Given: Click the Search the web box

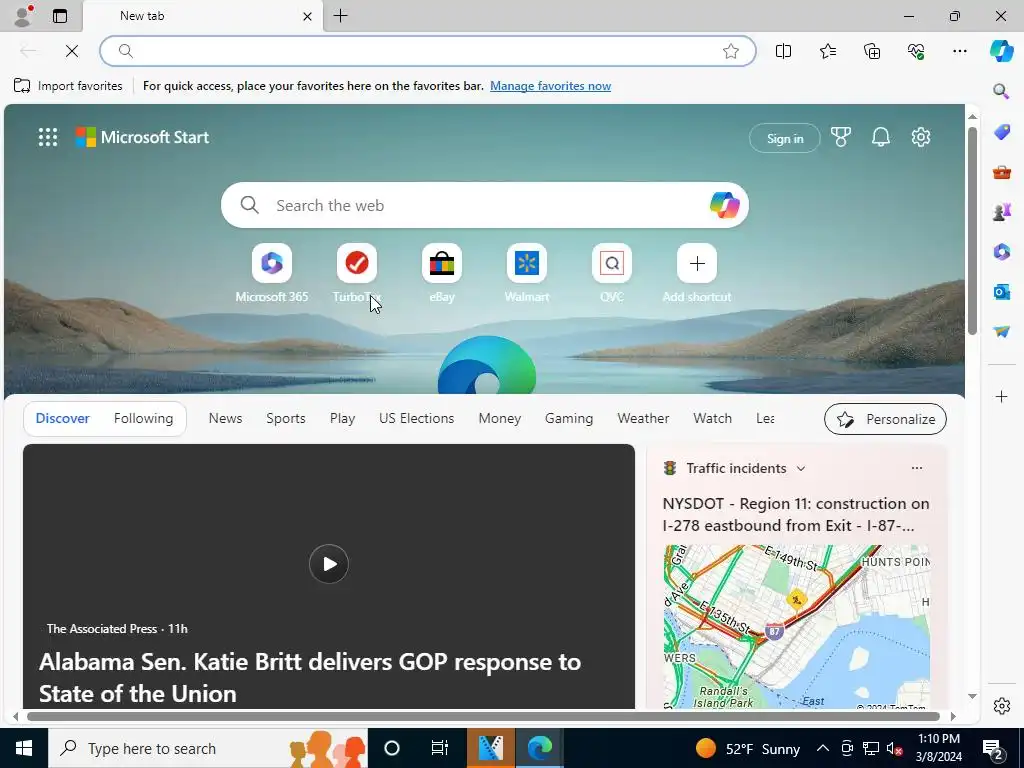Looking at the screenshot, I should pyautogui.click(x=485, y=205).
